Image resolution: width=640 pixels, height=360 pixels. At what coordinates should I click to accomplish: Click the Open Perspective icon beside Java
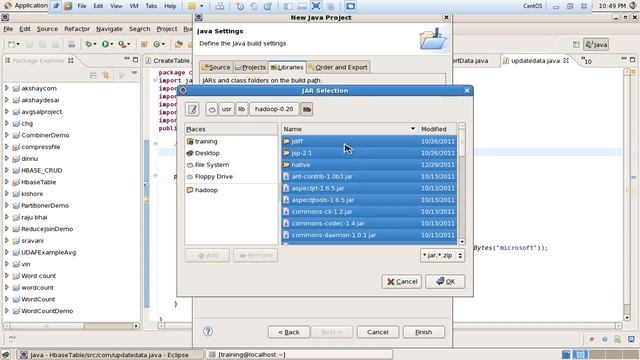[576, 44]
